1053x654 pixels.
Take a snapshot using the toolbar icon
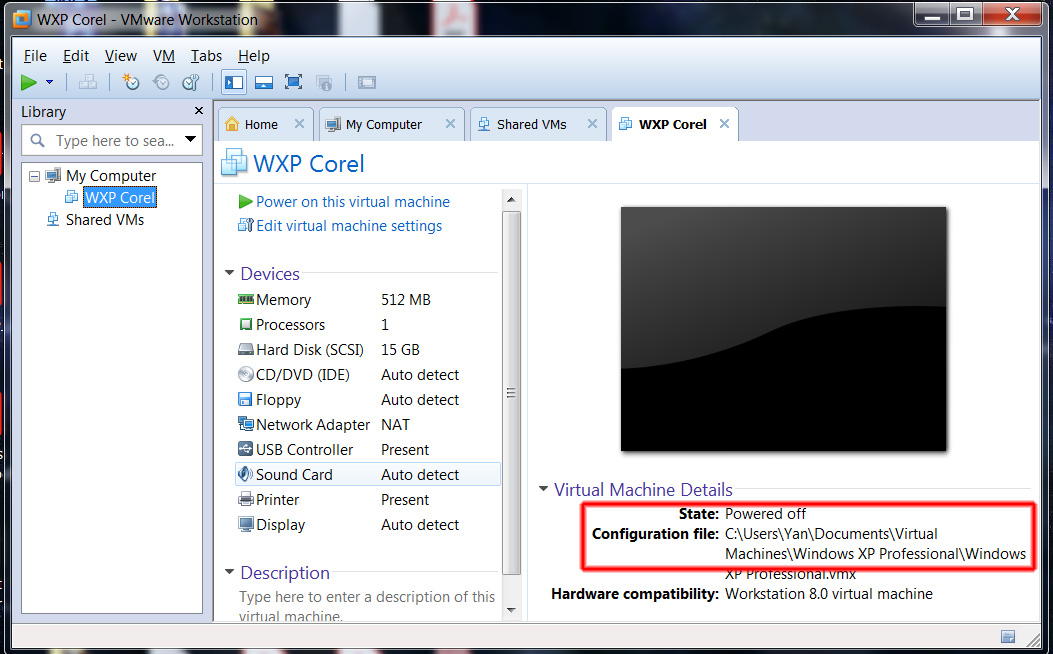click(x=130, y=83)
